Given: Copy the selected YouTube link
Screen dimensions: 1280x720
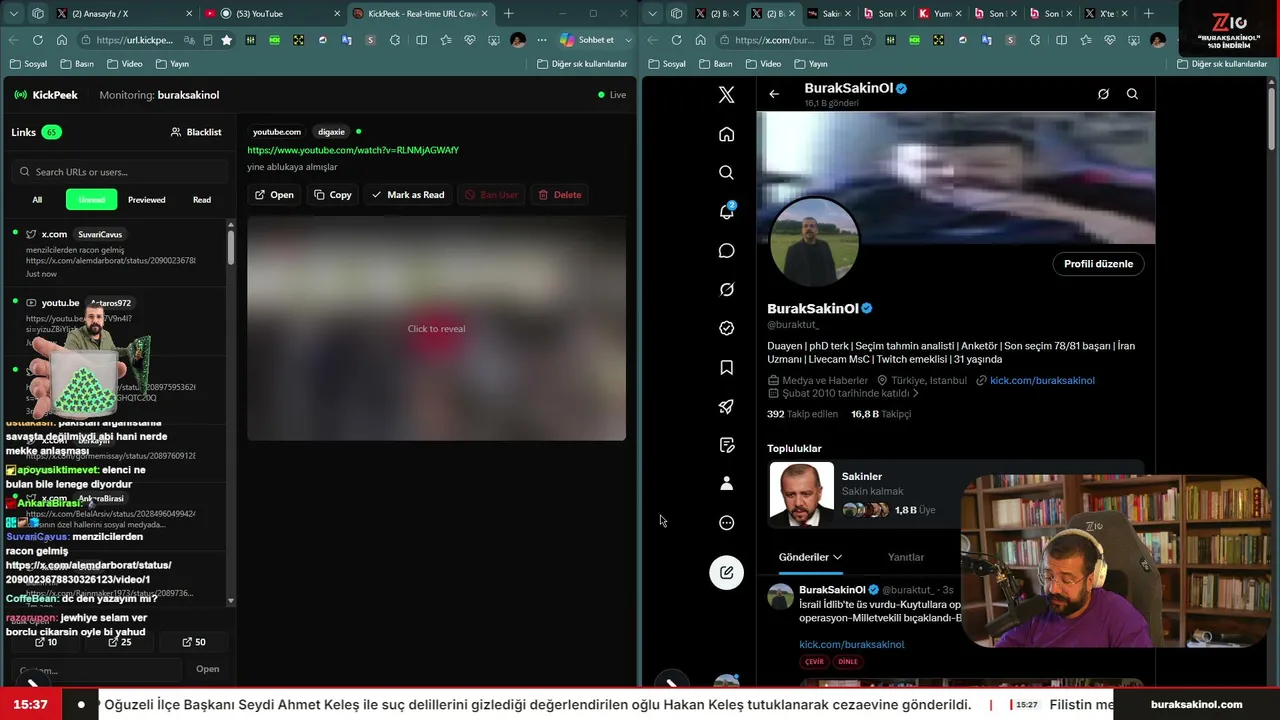Looking at the screenshot, I should pos(333,195).
